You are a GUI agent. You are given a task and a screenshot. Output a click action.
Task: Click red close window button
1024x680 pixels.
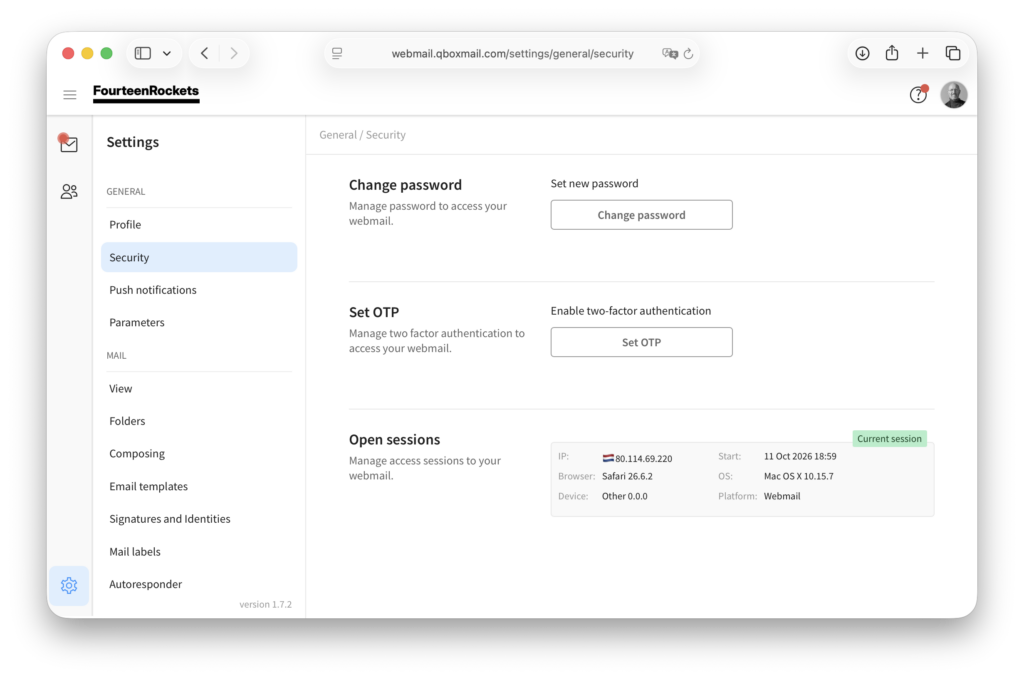click(x=68, y=54)
